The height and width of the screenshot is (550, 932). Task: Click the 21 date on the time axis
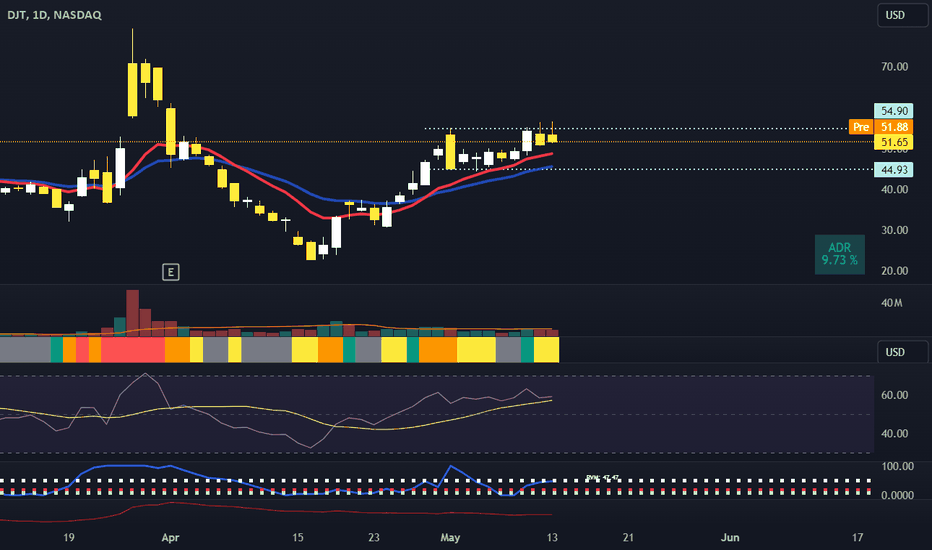[628, 538]
